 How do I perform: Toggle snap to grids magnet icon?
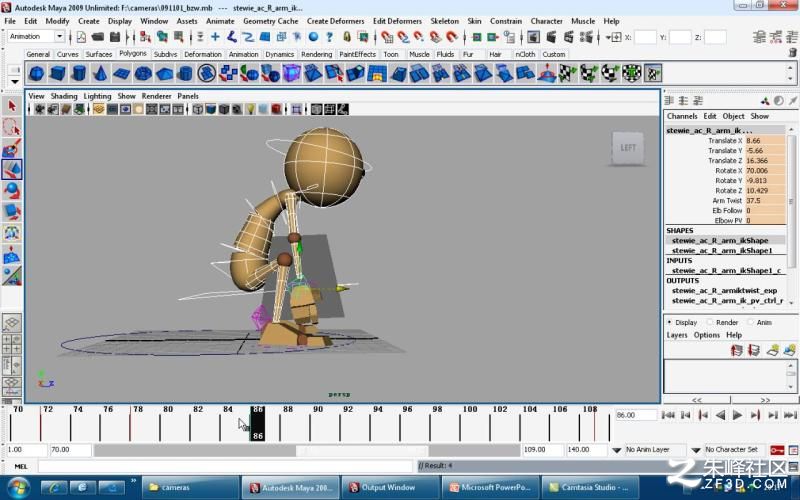coord(387,37)
